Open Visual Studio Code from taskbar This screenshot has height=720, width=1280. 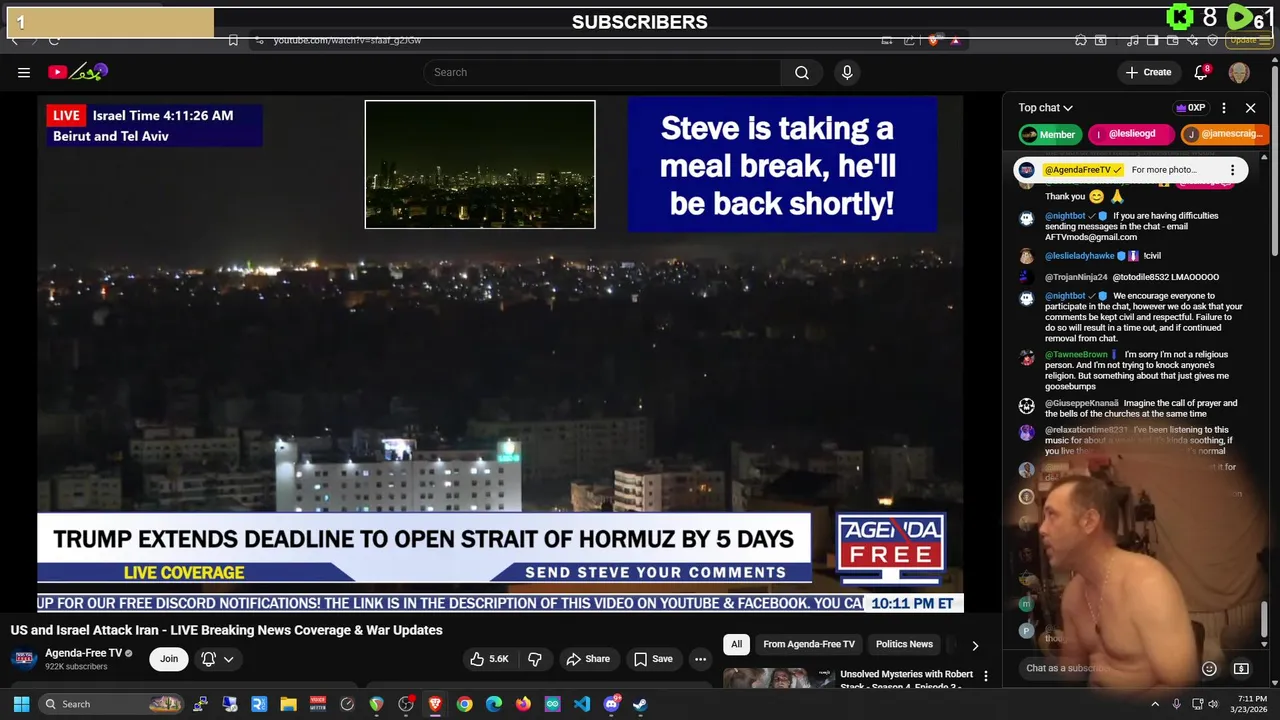pos(582,704)
